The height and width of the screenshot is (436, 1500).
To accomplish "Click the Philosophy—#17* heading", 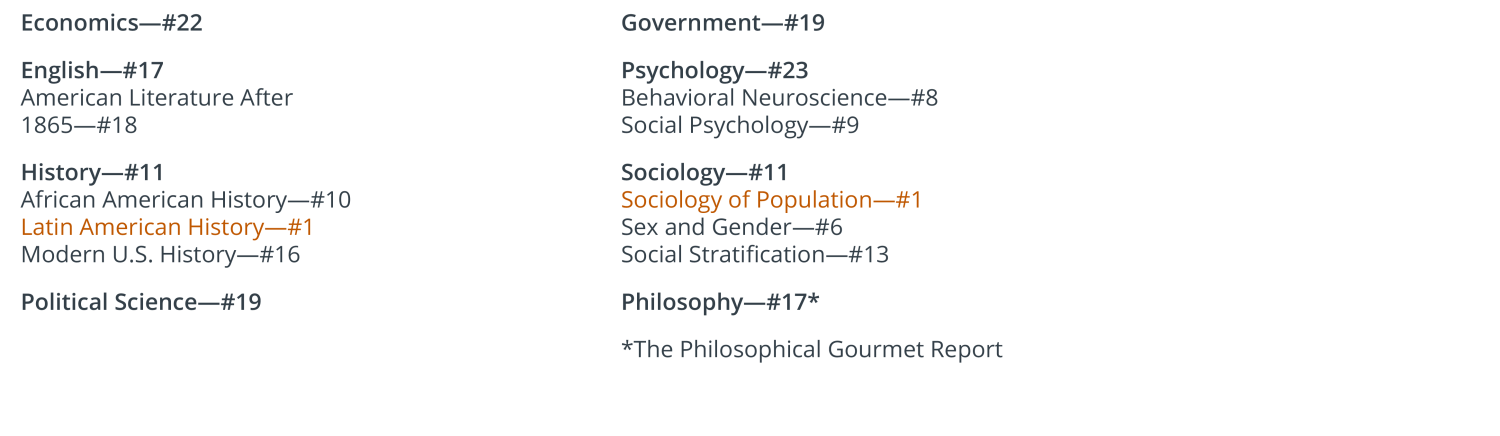I will [x=721, y=302].
